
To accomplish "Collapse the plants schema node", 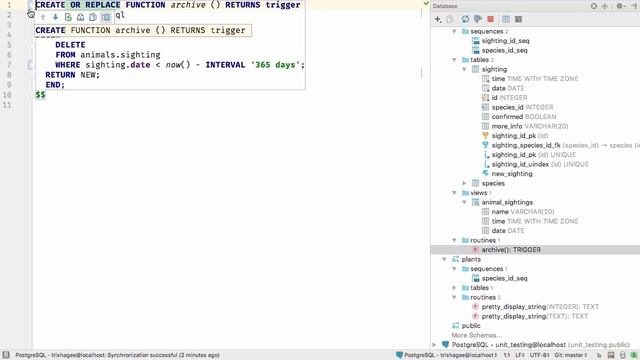I will pyautogui.click(x=444, y=259).
